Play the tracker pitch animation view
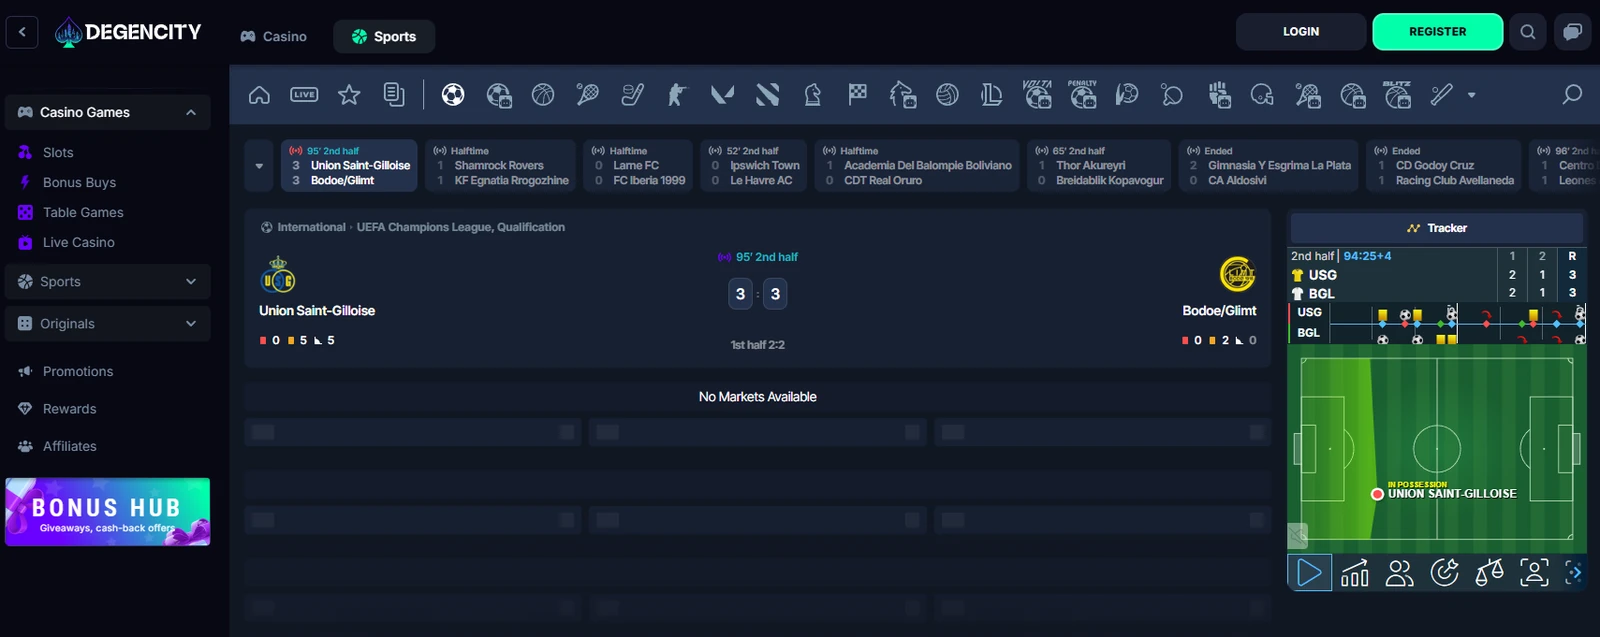Screen dimensions: 1600x637 tap(1309, 573)
